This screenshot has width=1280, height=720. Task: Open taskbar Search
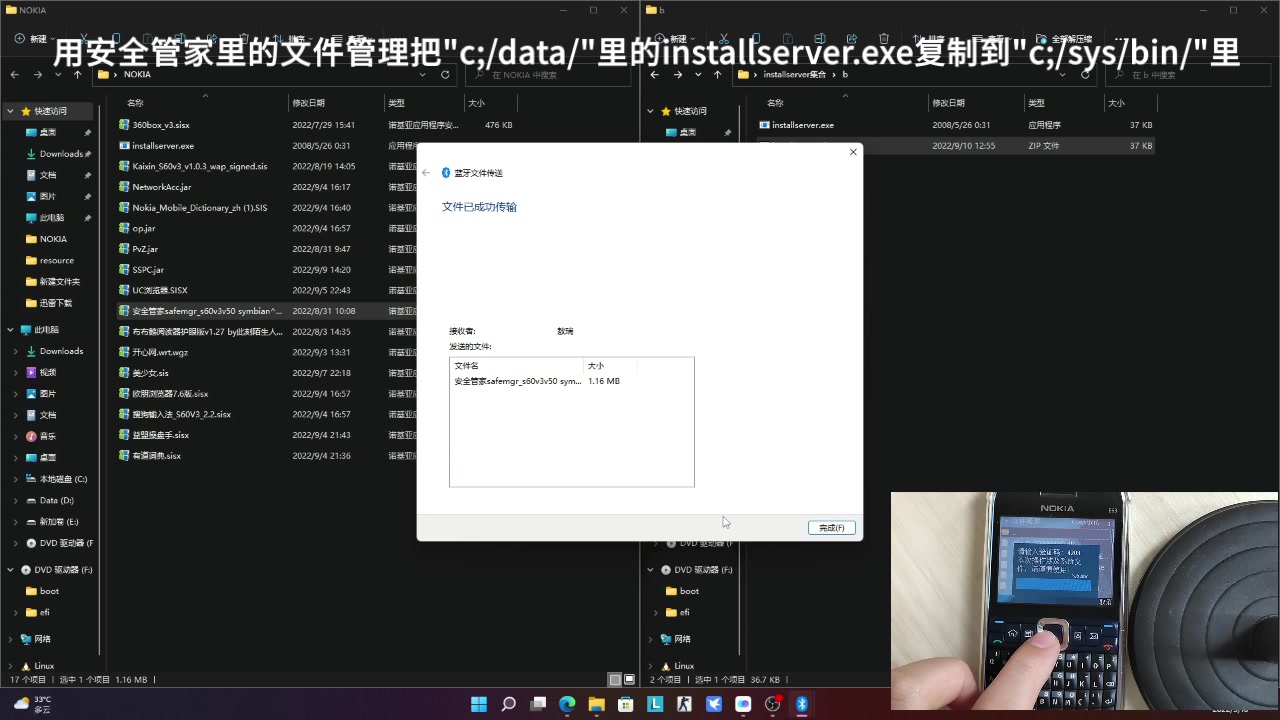click(508, 704)
